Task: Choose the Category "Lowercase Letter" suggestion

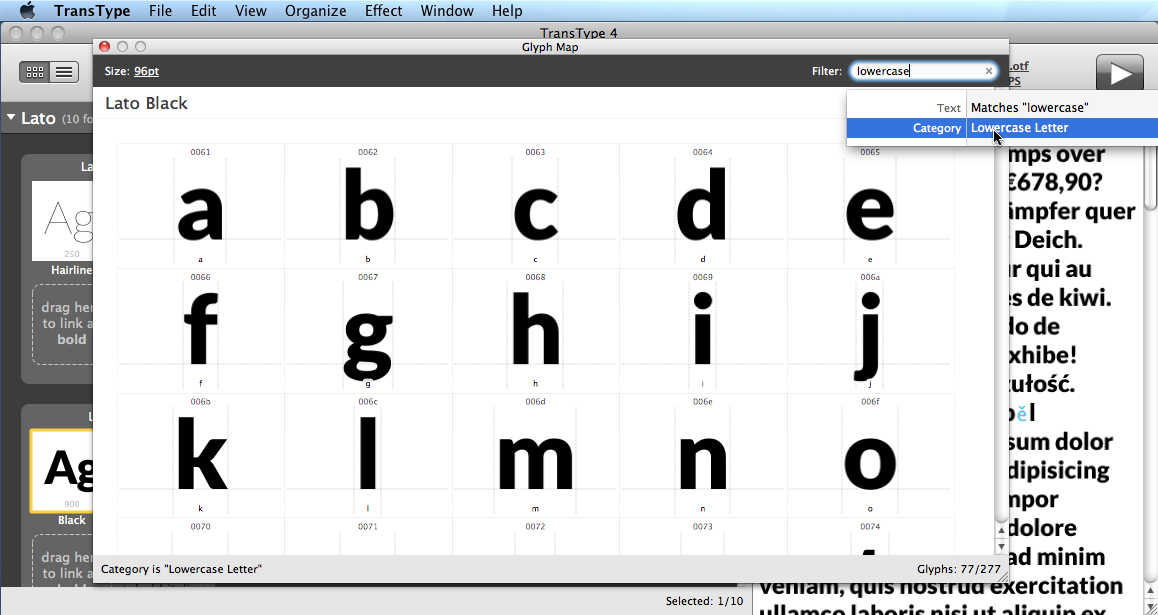Action: coord(1002,128)
